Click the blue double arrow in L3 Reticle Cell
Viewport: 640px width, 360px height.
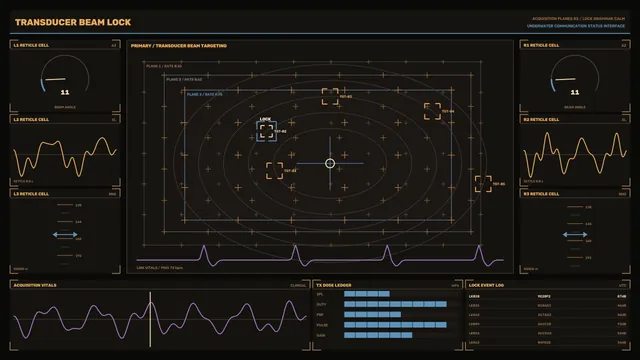[x=65, y=235]
